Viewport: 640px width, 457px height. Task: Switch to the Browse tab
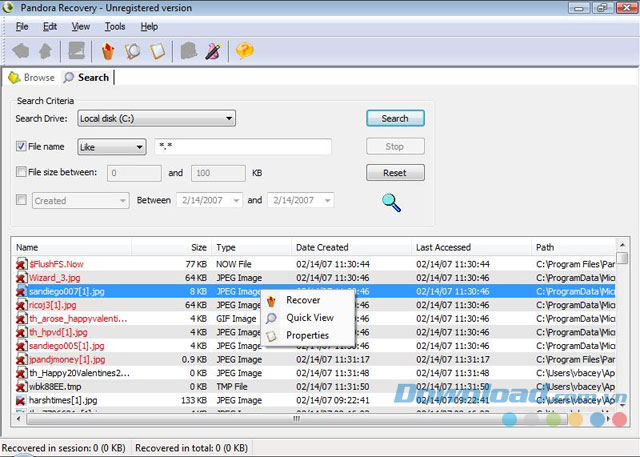click(x=31, y=77)
